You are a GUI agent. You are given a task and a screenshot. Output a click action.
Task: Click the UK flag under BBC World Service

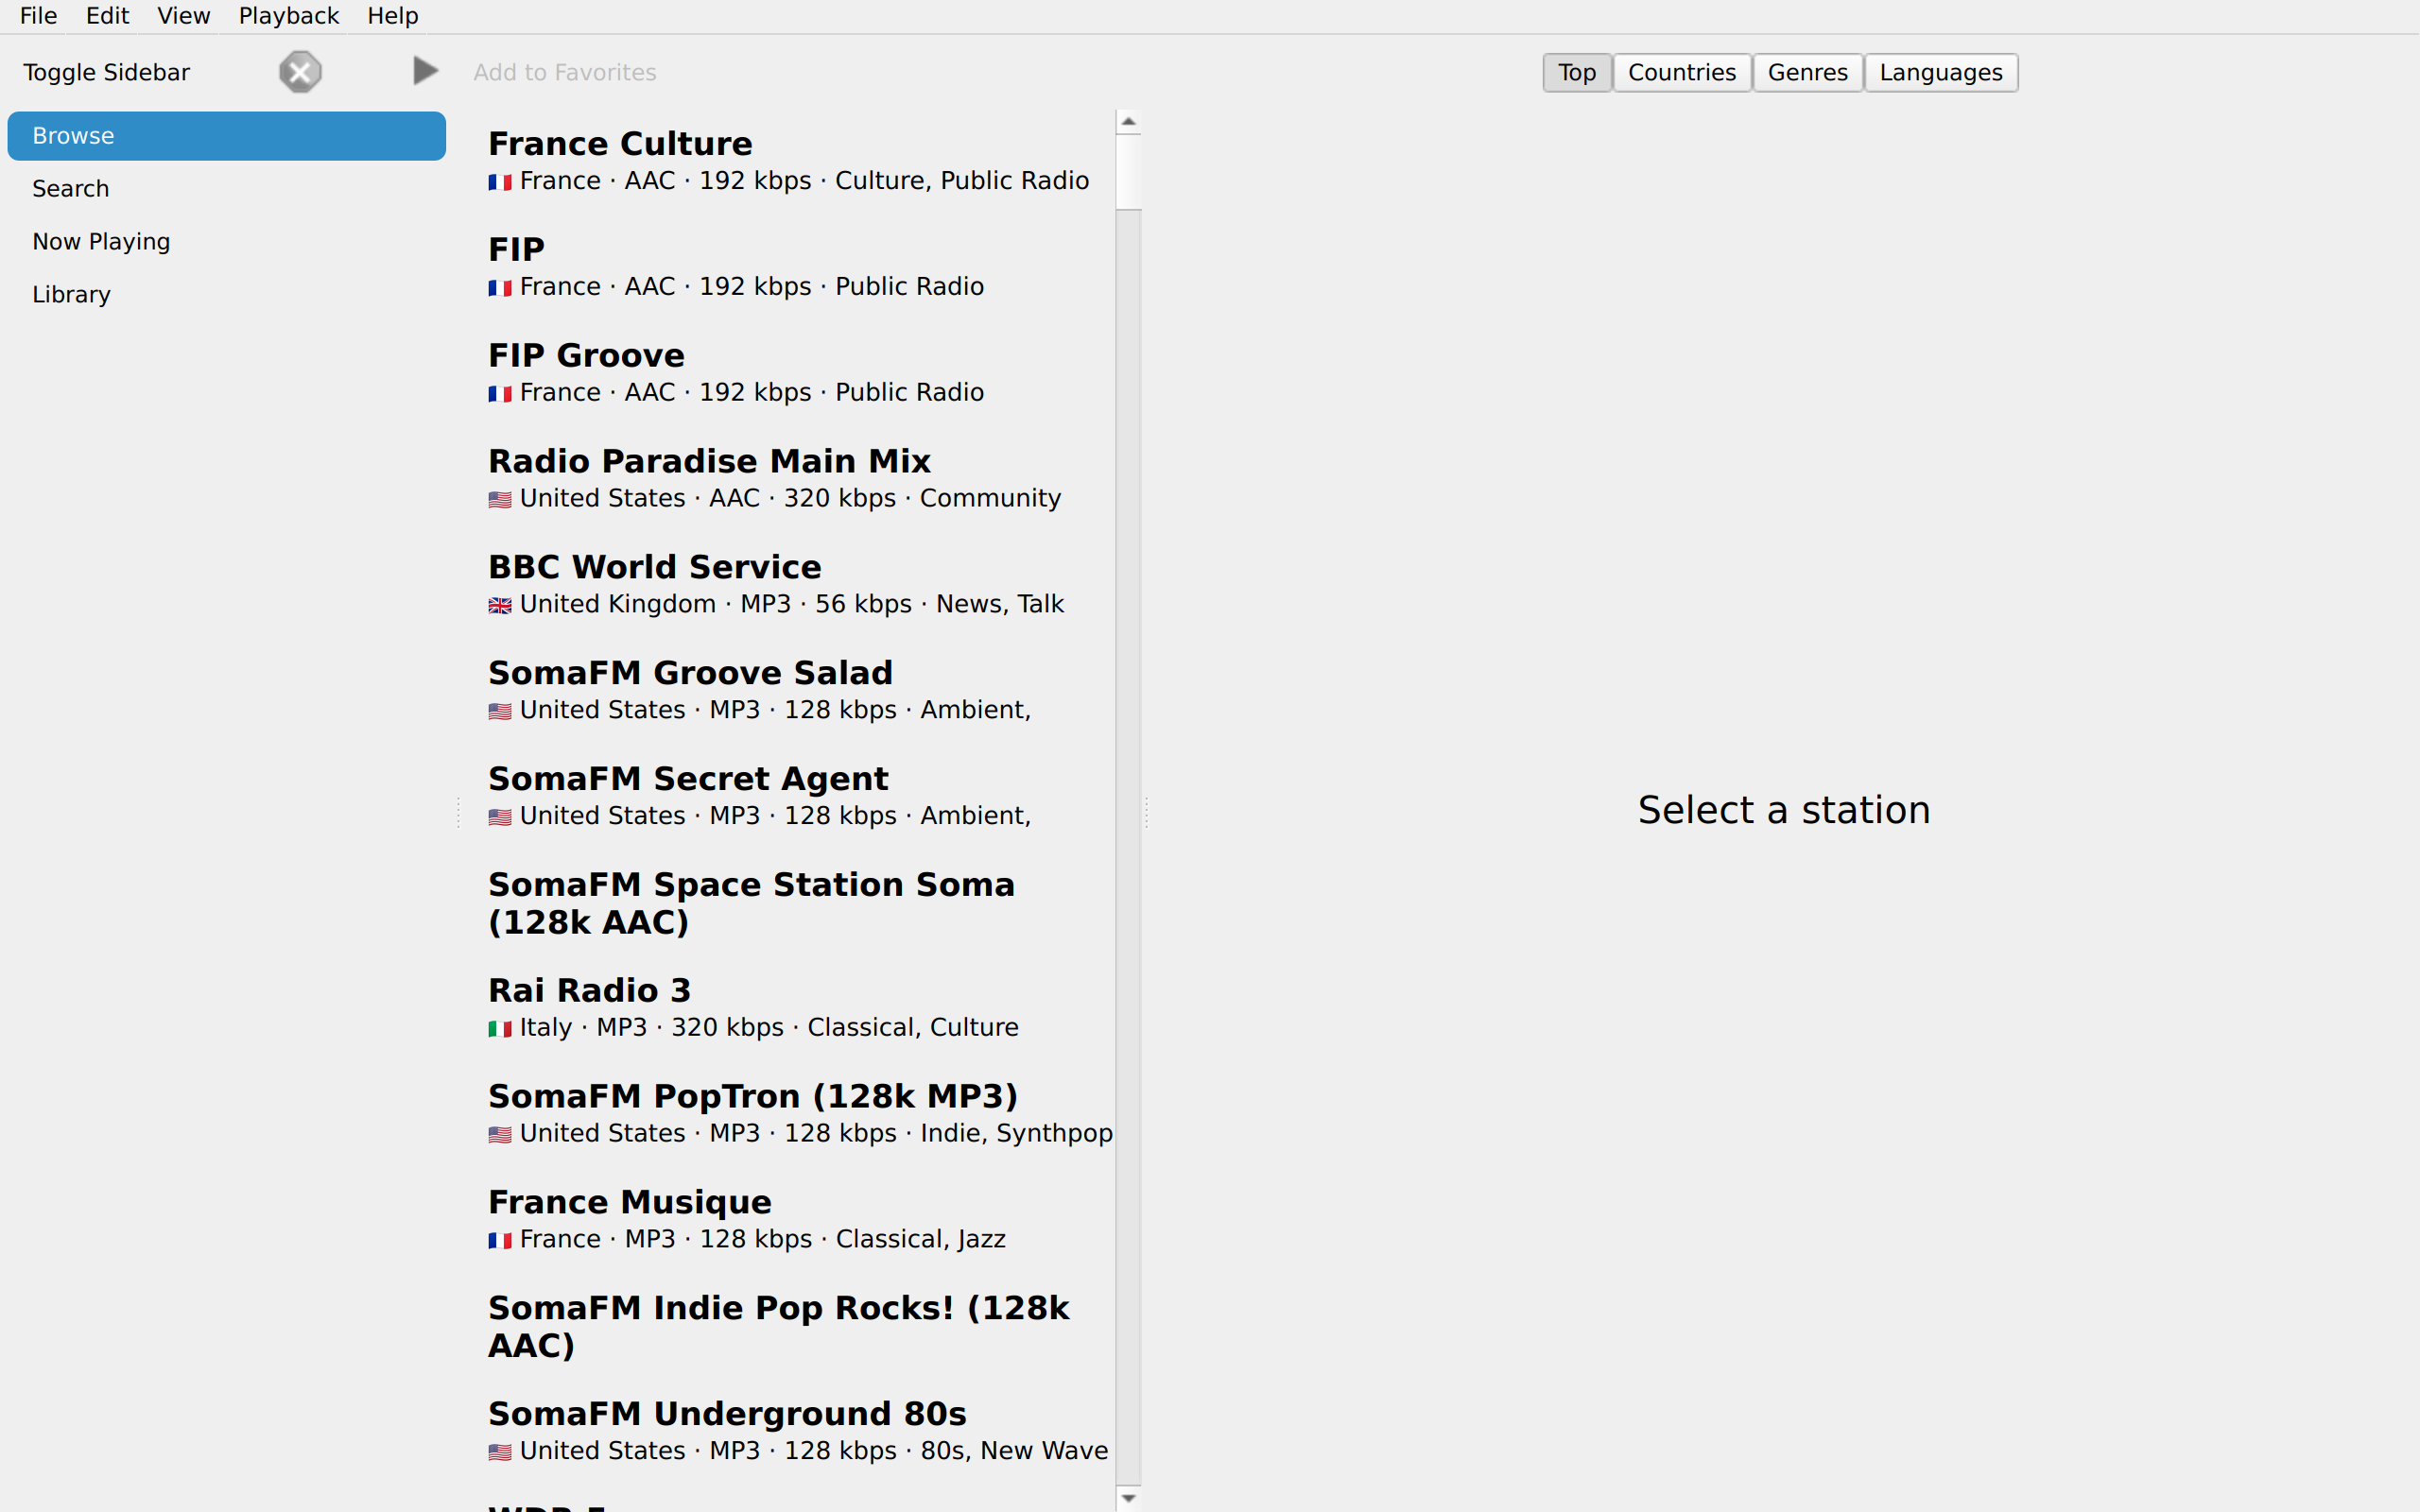coord(500,605)
